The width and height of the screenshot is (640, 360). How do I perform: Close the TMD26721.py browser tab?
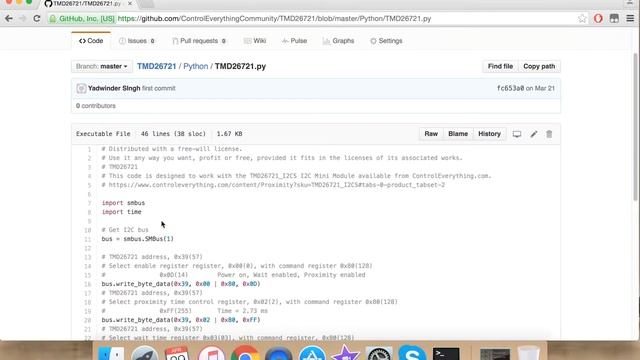(130, 3)
